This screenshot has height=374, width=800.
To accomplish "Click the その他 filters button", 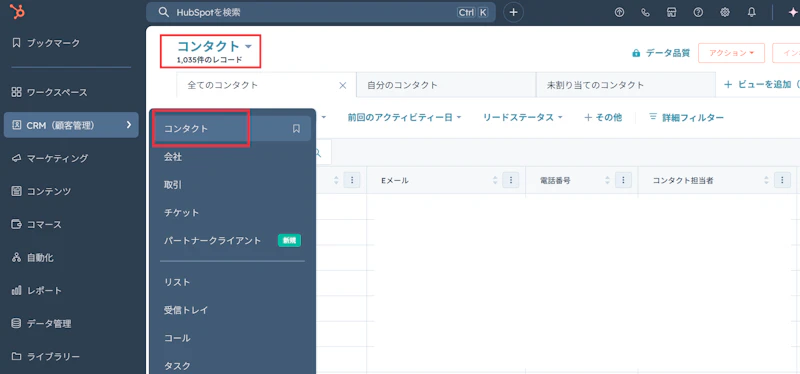I will click(x=603, y=117).
